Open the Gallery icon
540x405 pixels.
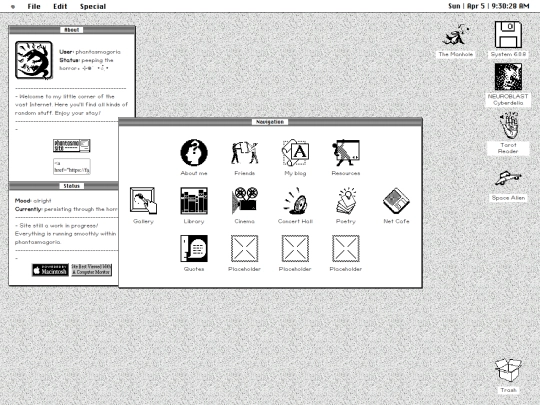(143, 201)
